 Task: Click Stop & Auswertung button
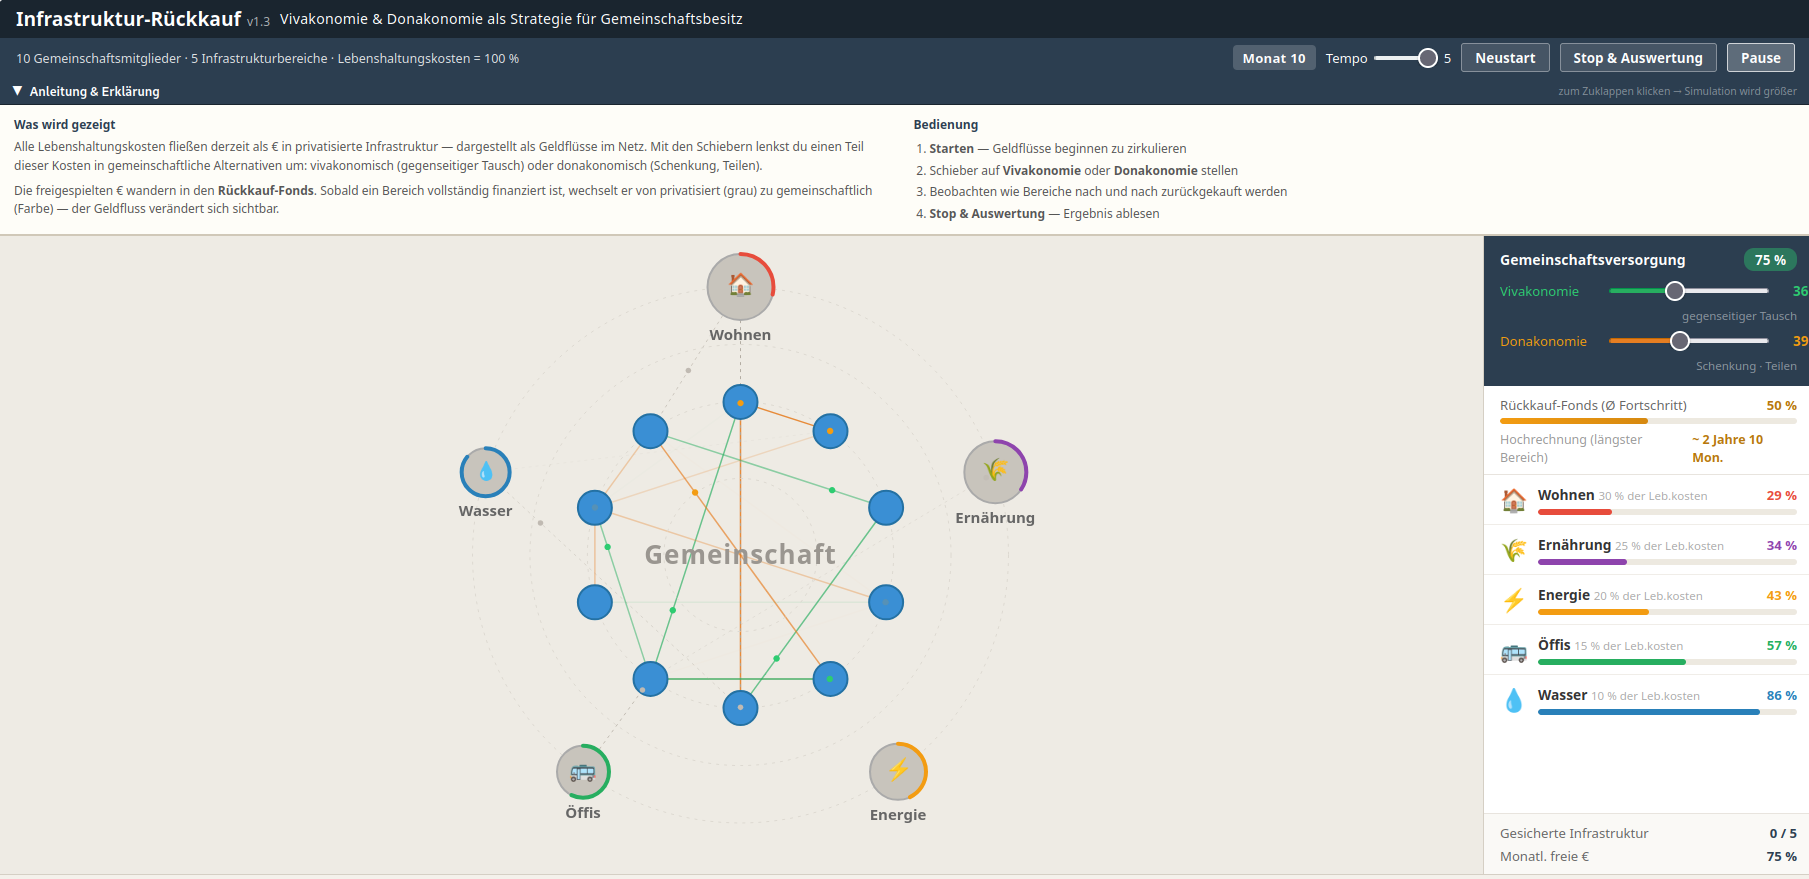[1637, 58]
